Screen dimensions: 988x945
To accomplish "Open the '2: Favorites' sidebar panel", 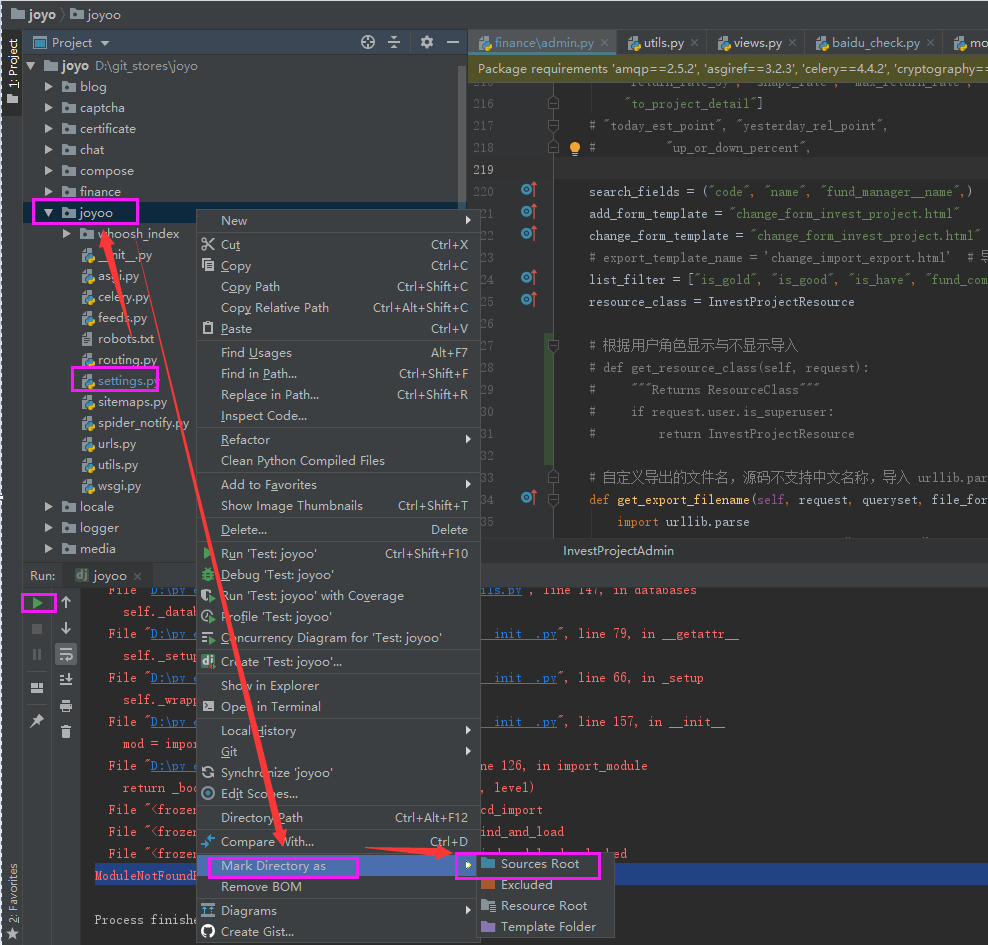I will (12, 900).
